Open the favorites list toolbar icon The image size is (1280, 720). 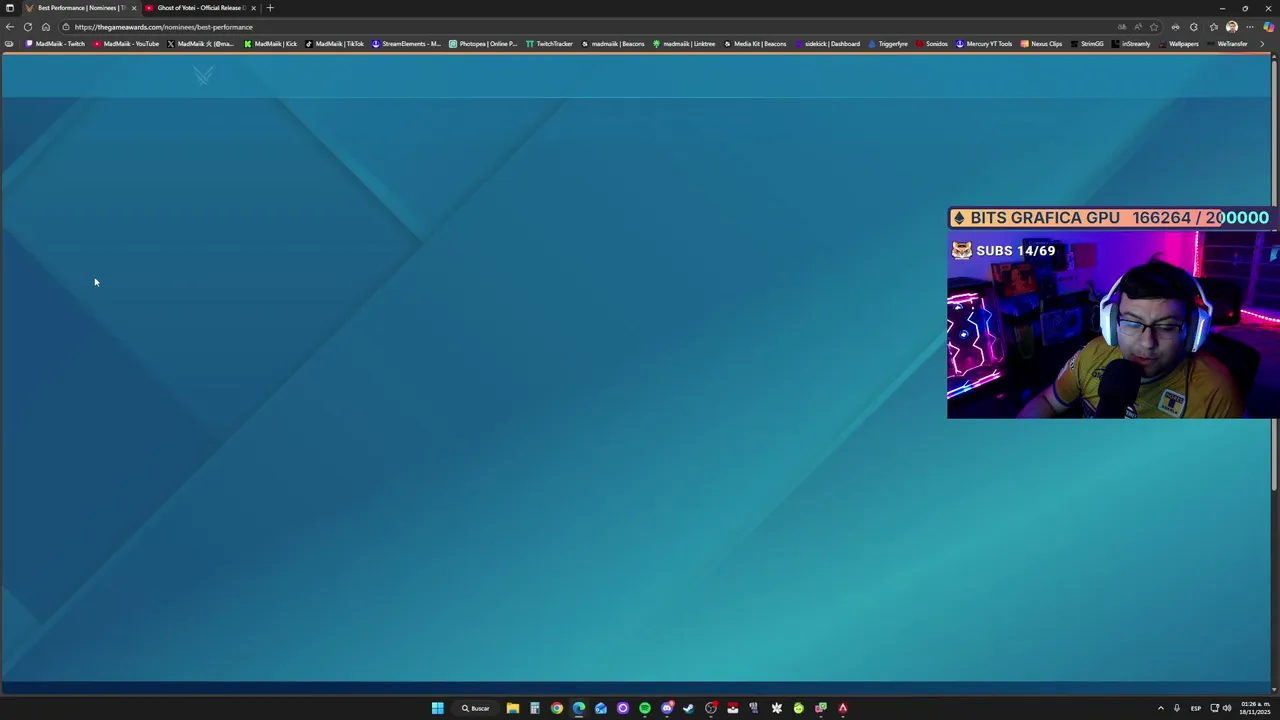pyautogui.click(x=1213, y=27)
